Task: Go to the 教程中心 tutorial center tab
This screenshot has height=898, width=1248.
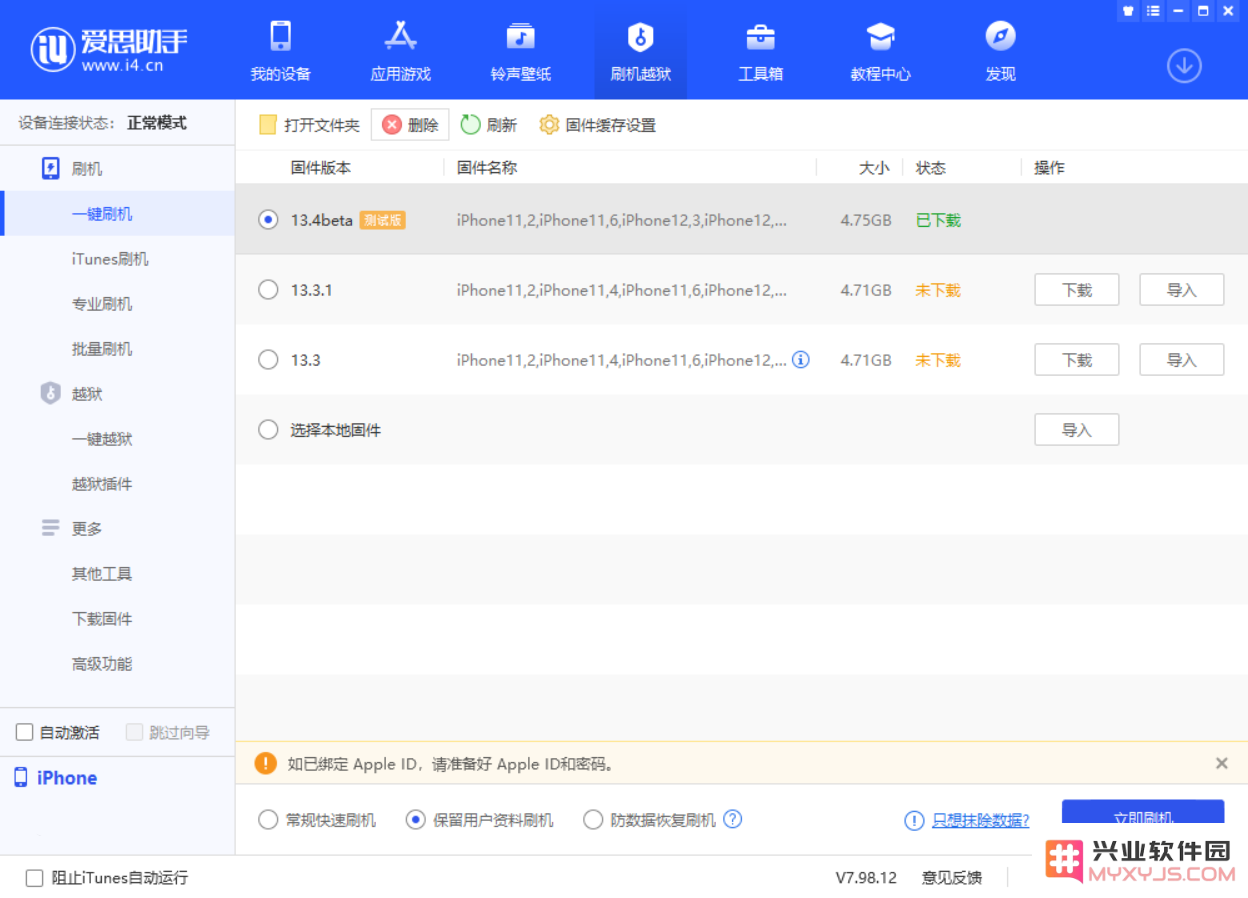Action: click(x=880, y=51)
